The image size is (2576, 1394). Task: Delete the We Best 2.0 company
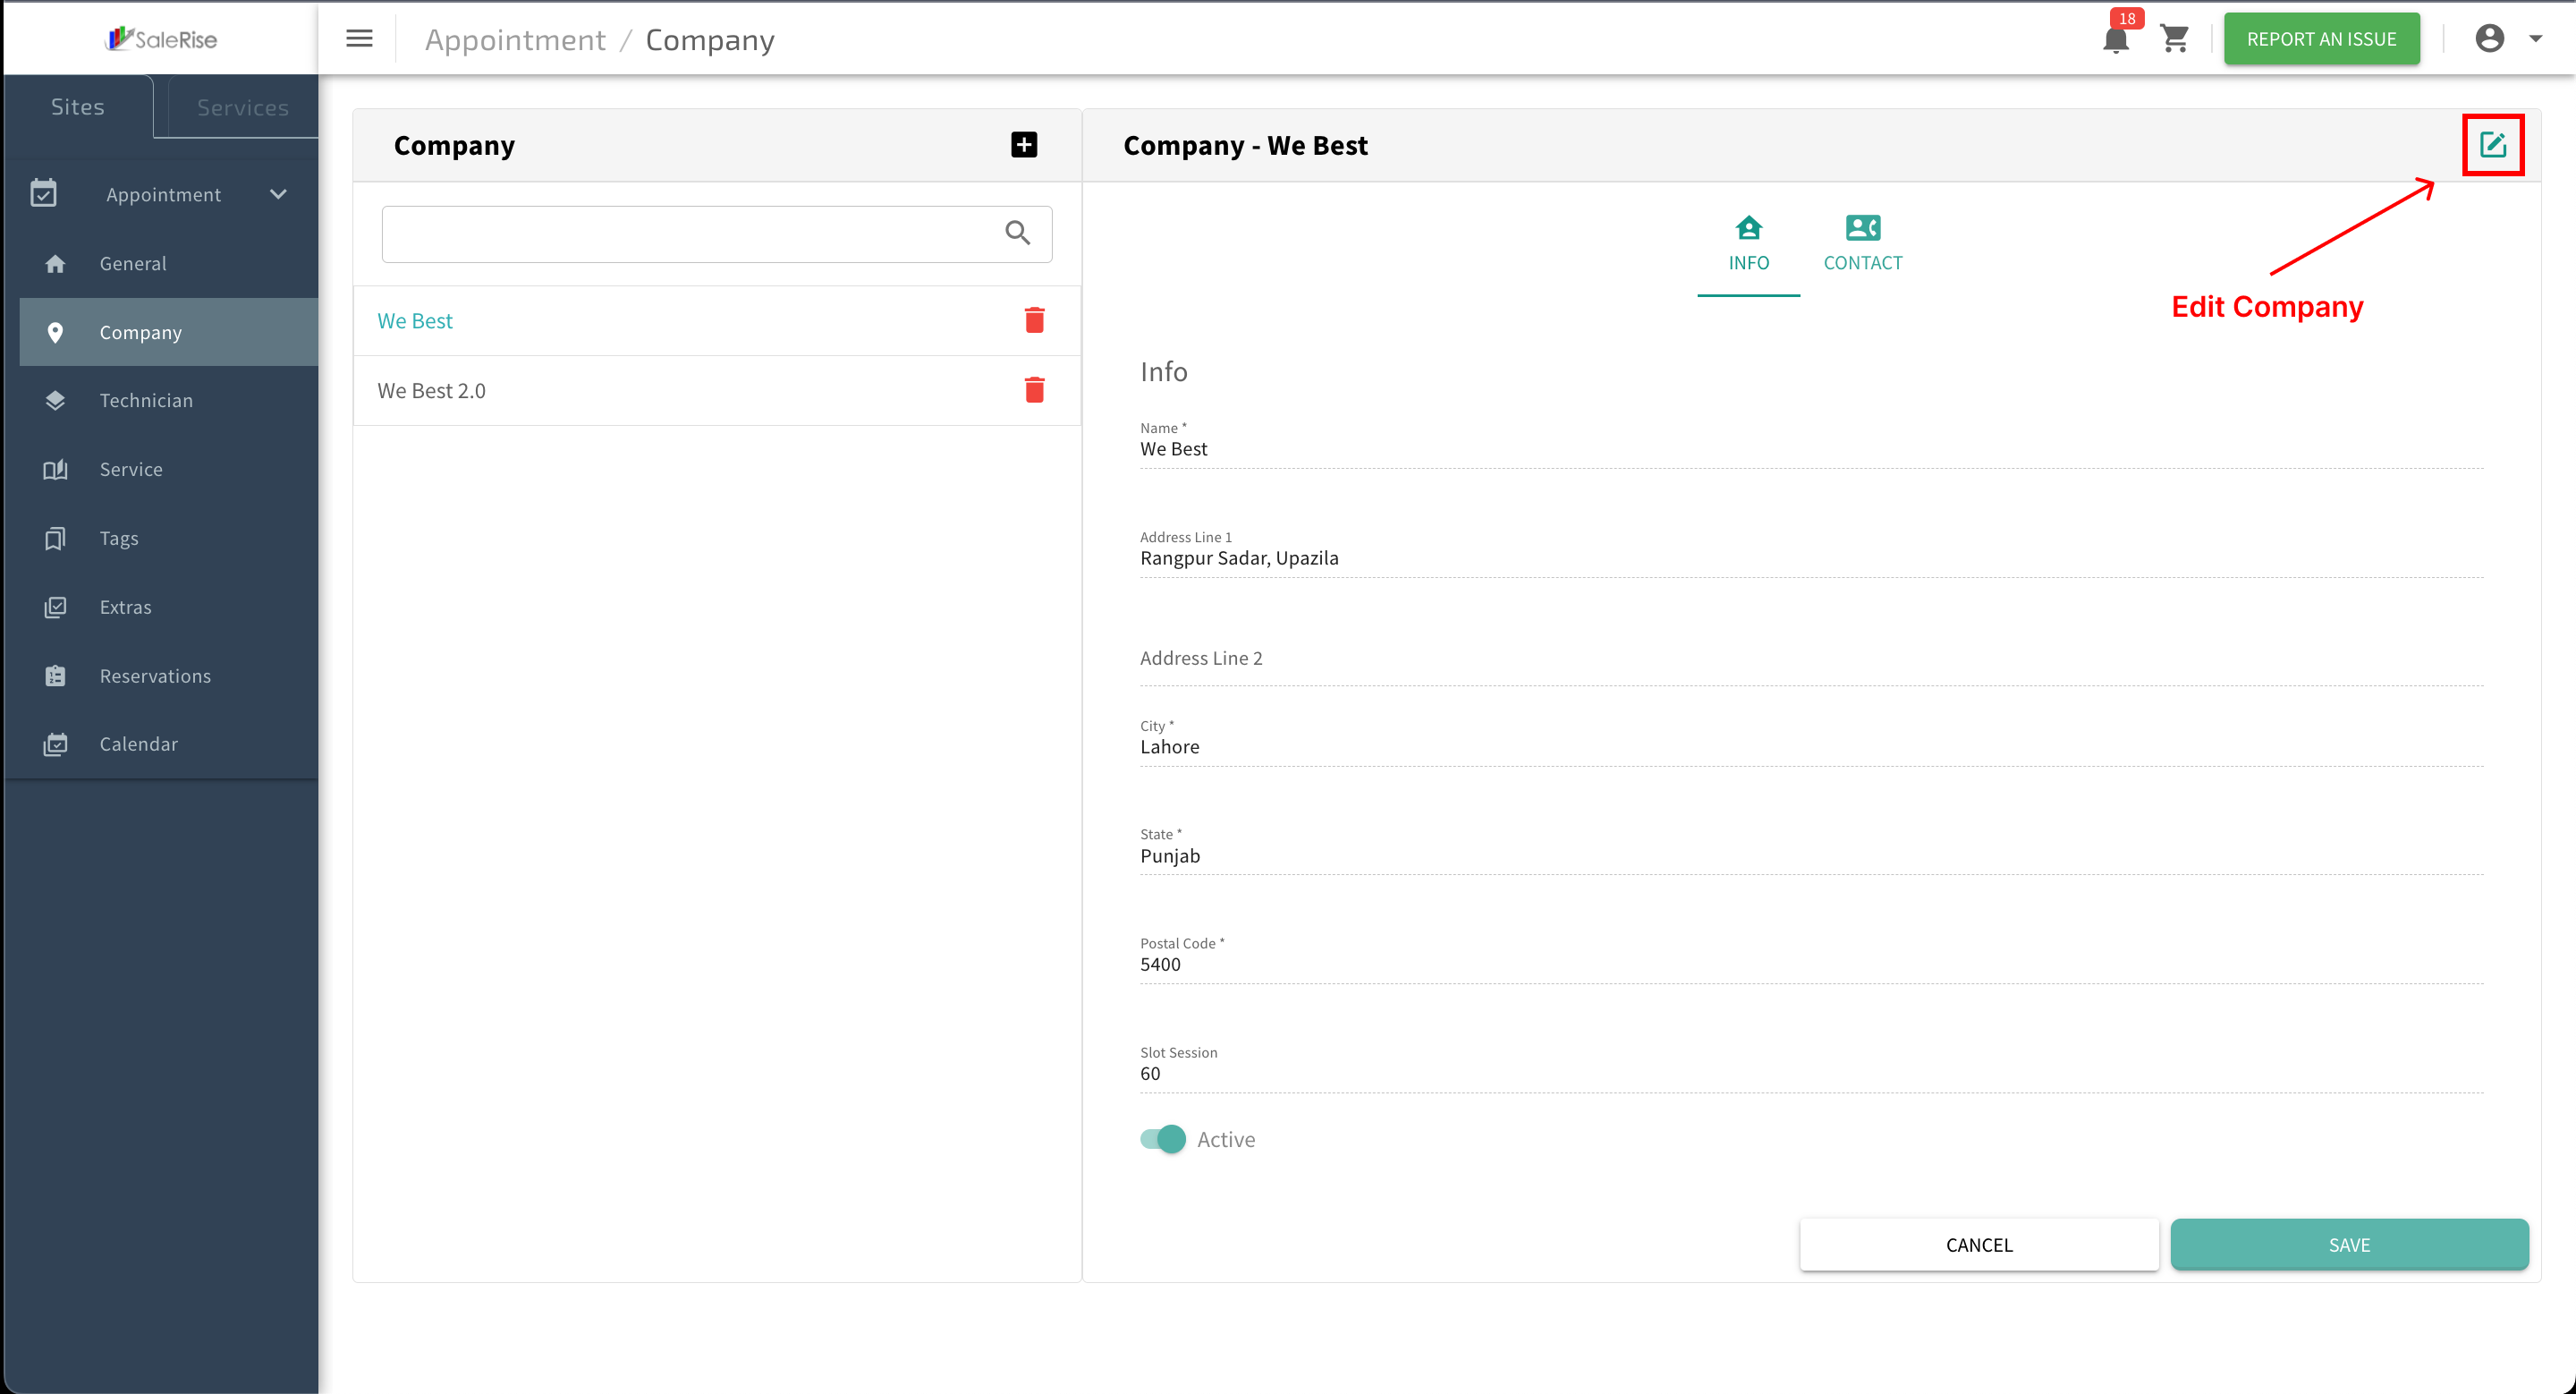point(1034,390)
